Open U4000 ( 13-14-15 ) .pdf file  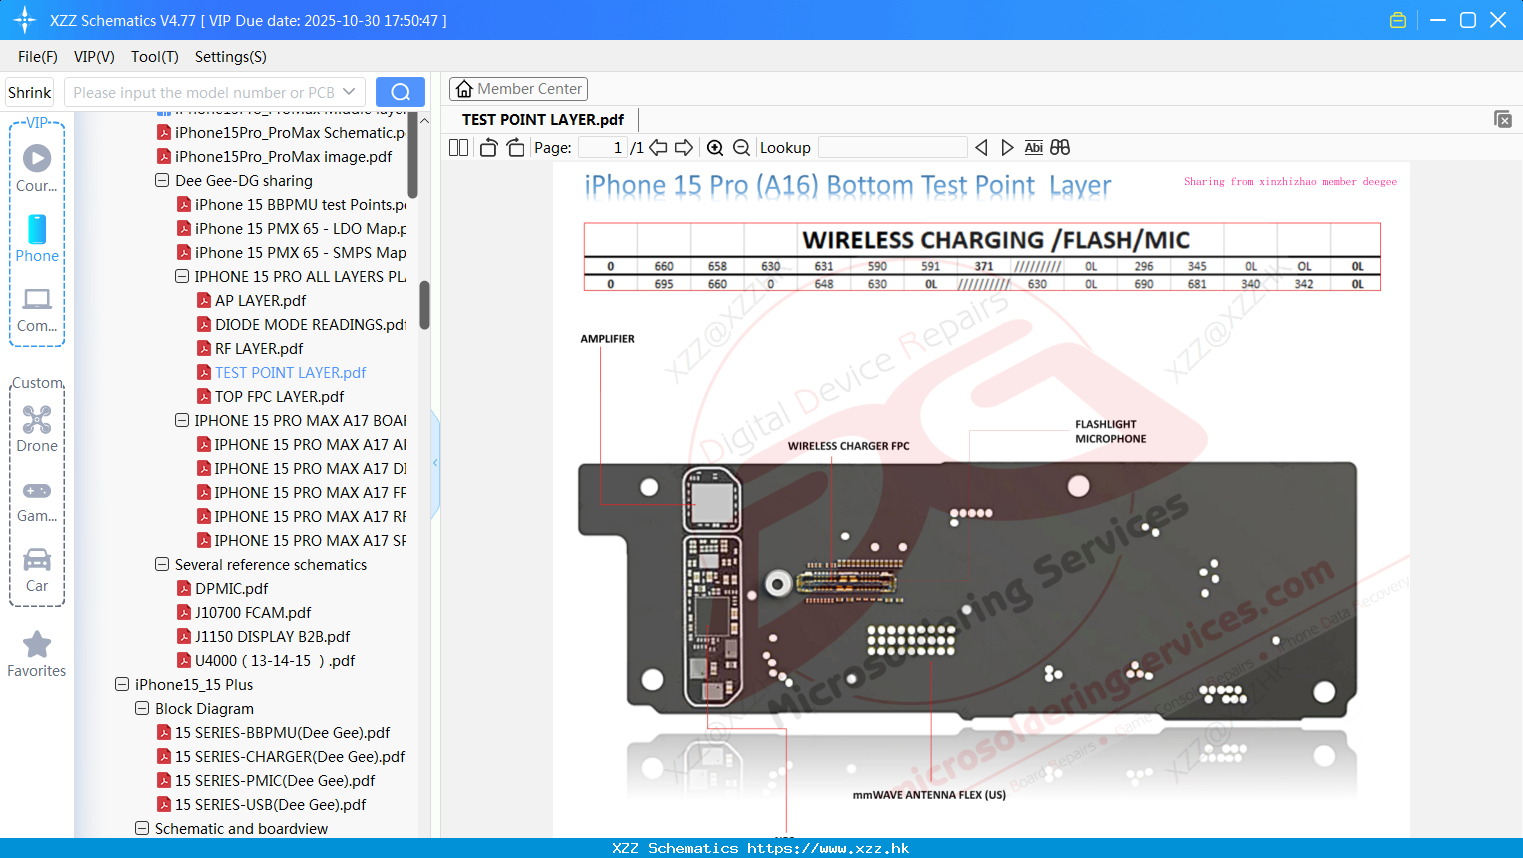pos(275,661)
